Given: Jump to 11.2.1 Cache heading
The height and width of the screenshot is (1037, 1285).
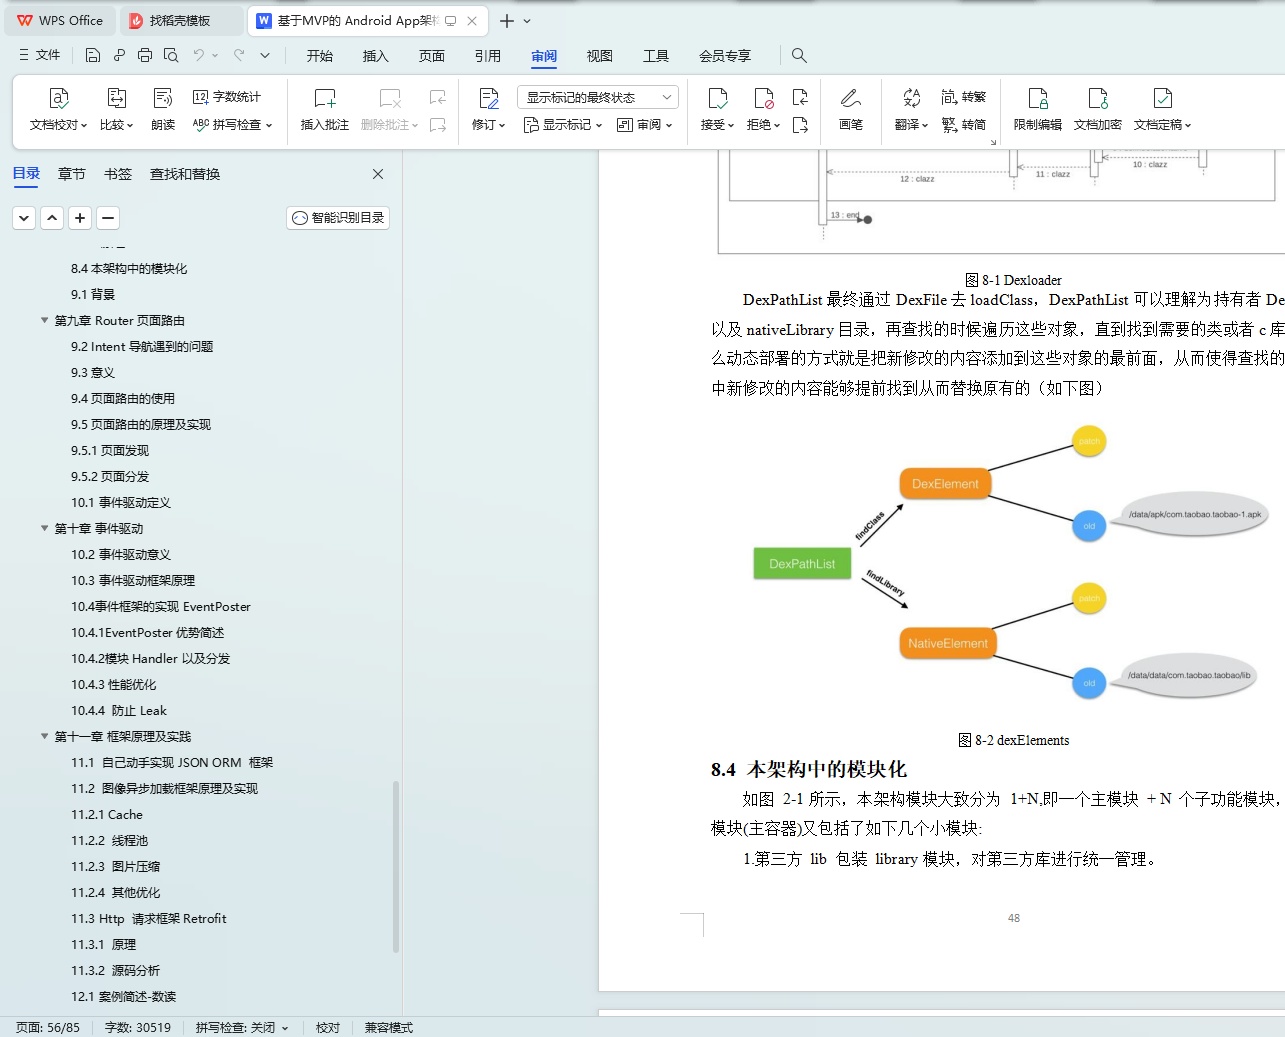Looking at the screenshot, I should pos(107,815).
